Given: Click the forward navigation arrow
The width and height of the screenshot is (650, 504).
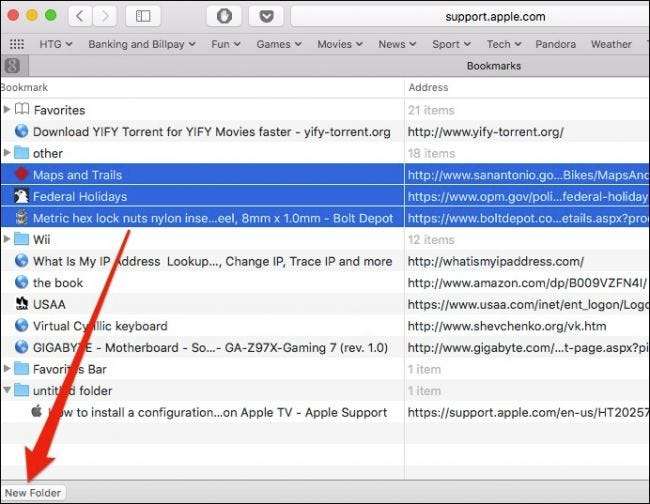Looking at the screenshot, I should point(104,16).
